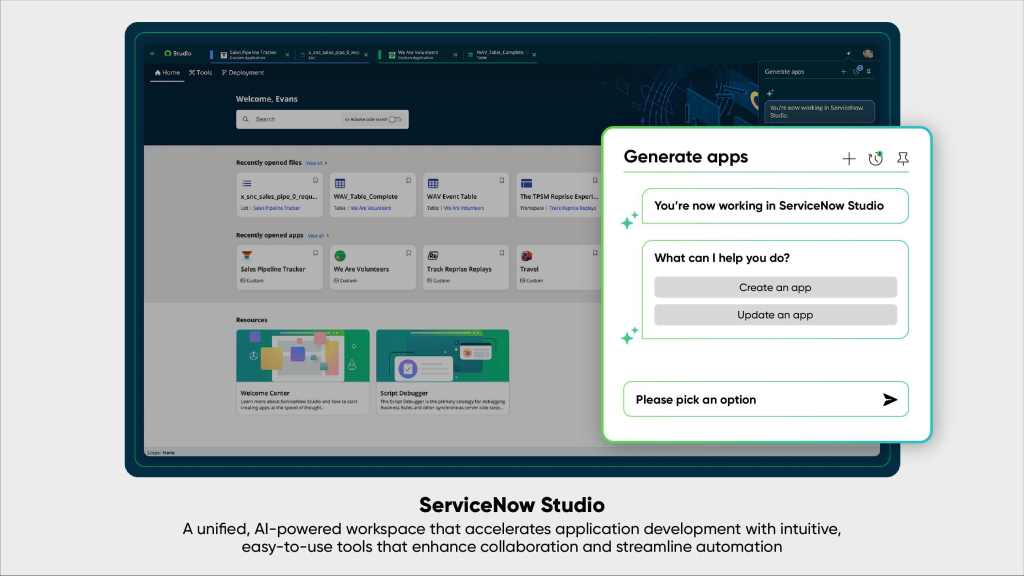The width and height of the screenshot is (1024, 576).
Task: Click the Update an app button
Action: pos(775,315)
